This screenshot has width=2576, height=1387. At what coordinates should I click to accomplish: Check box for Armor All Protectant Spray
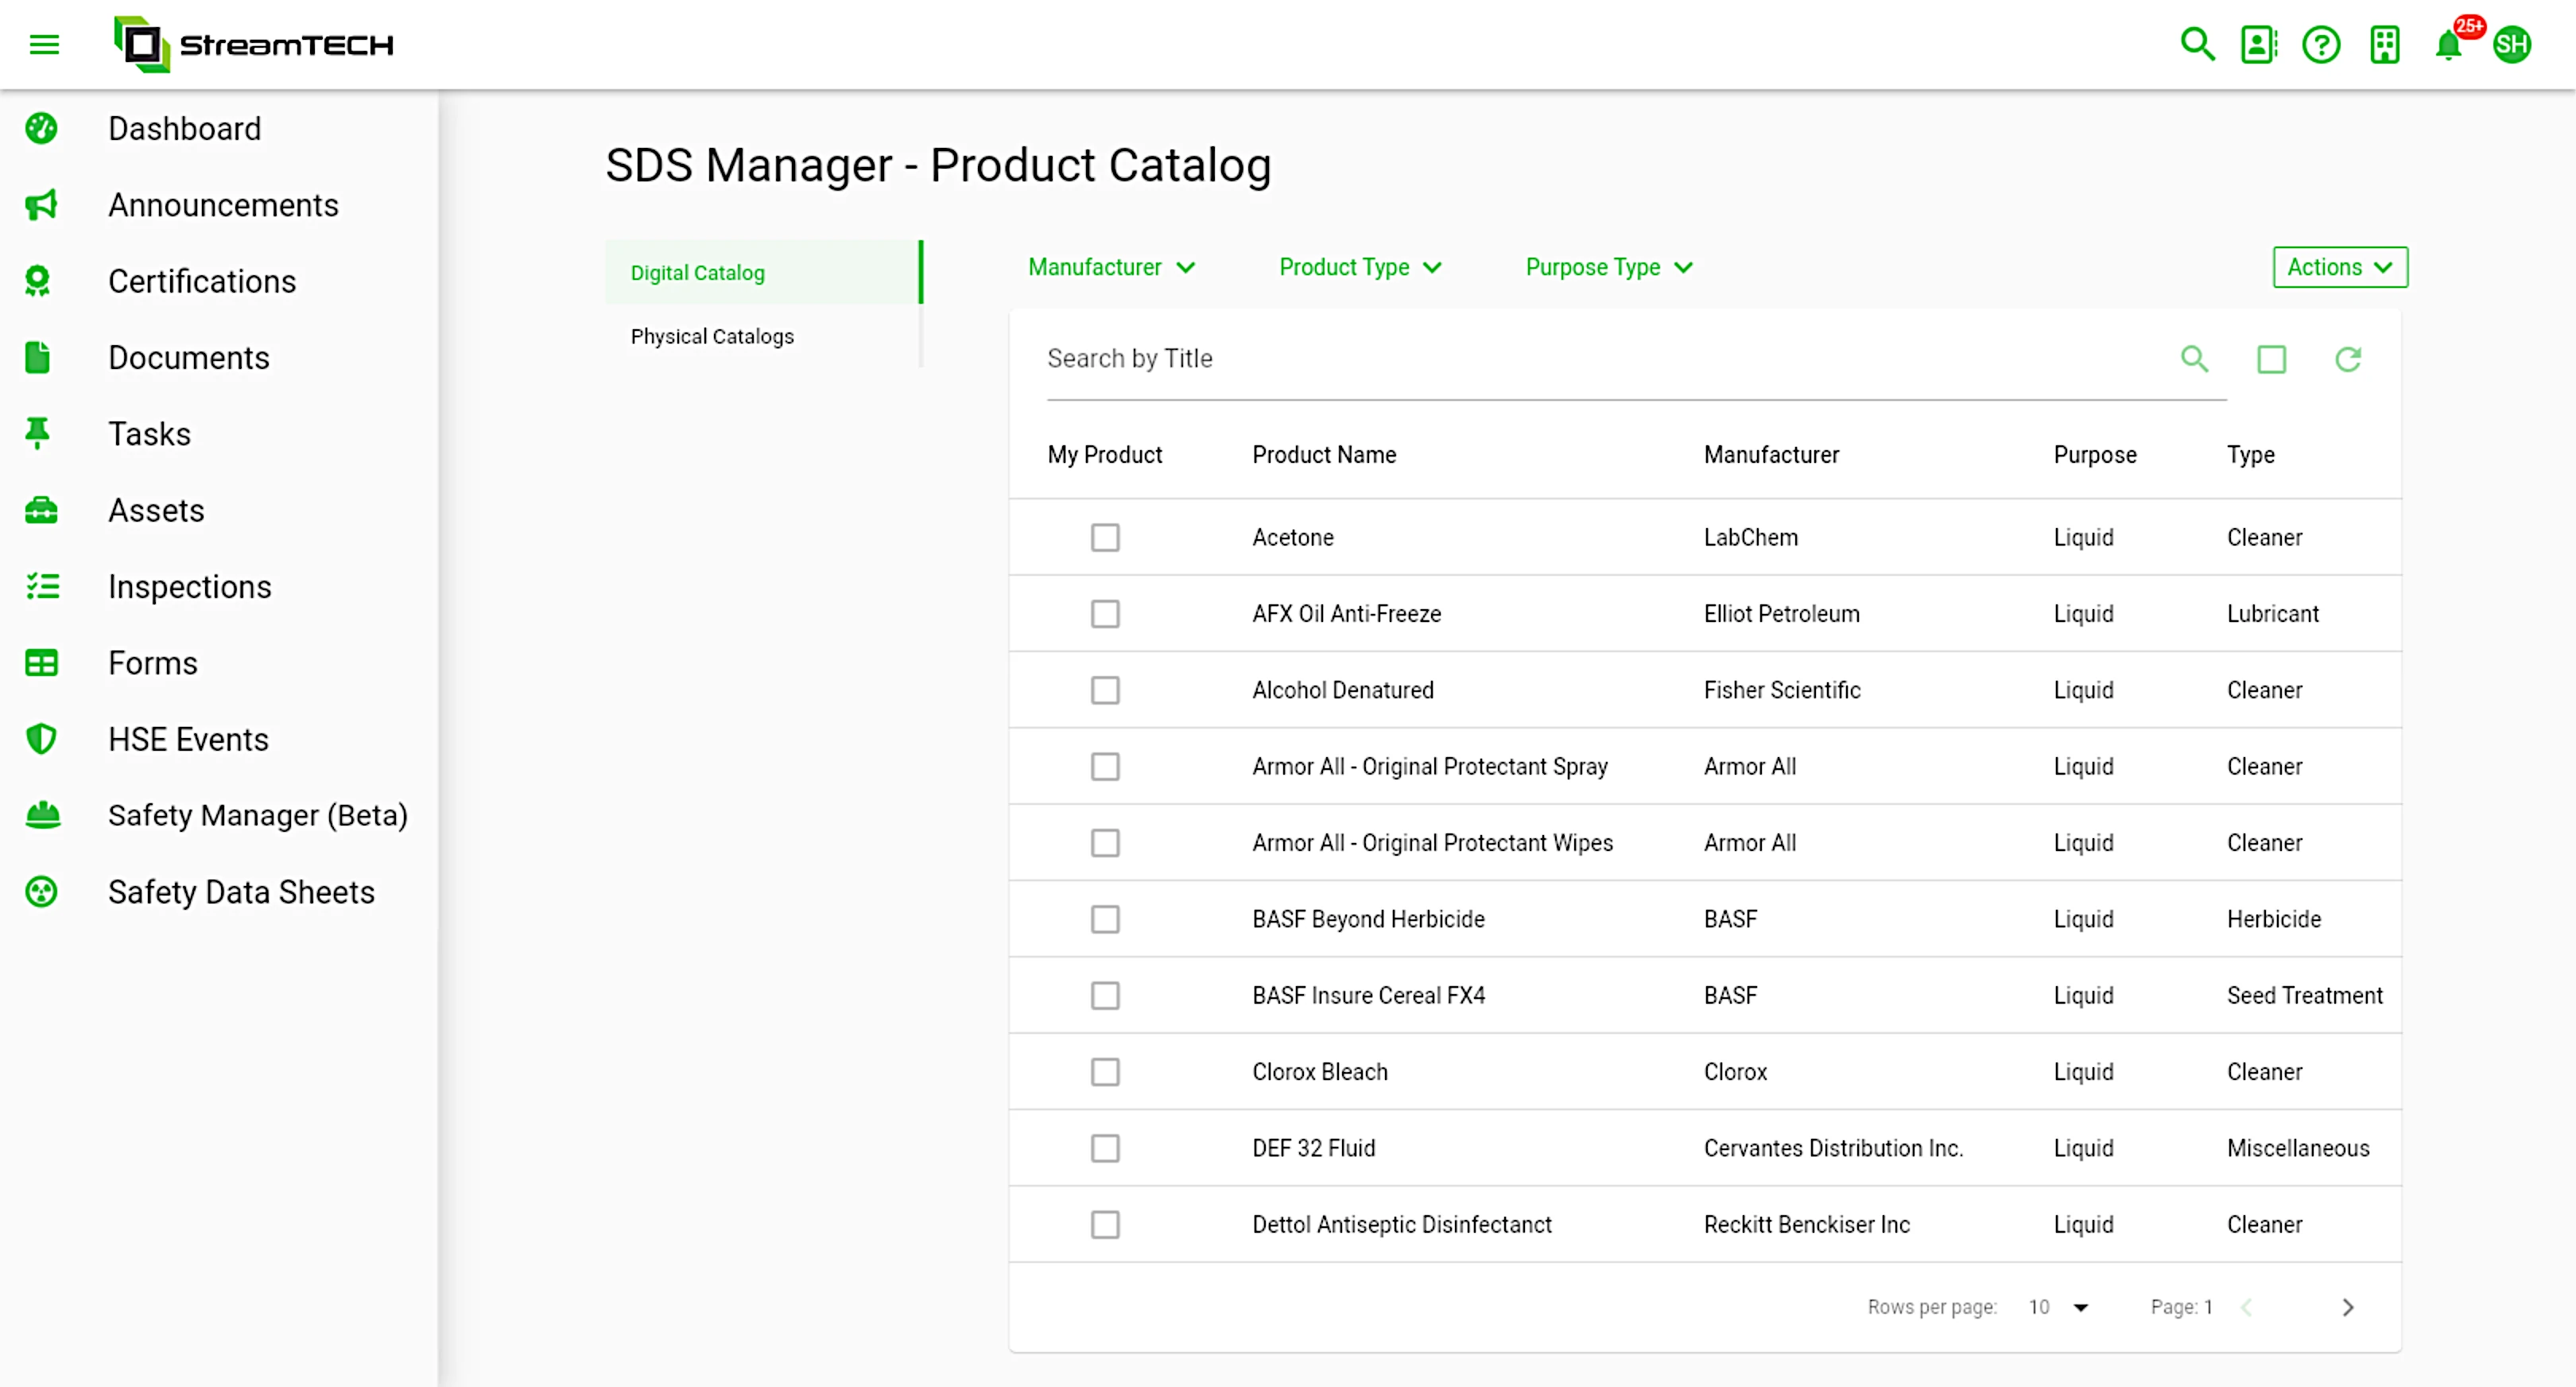tap(1105, 767)
